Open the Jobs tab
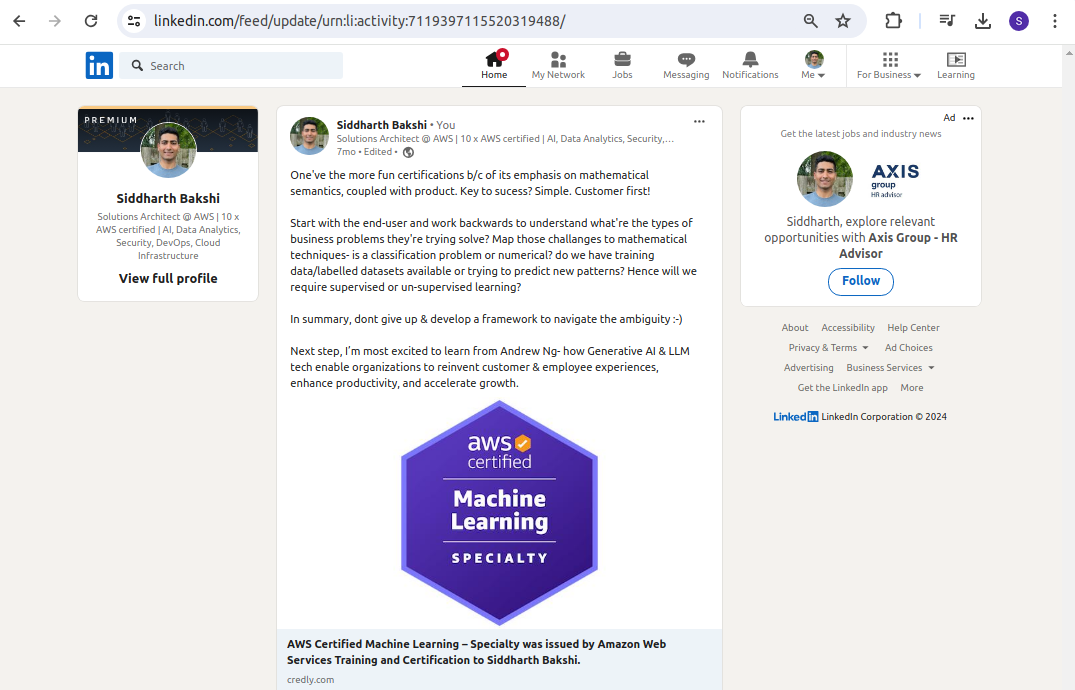Image resolution: width=1075 pixels, height=690 pixels. click(x=622, y=66)
